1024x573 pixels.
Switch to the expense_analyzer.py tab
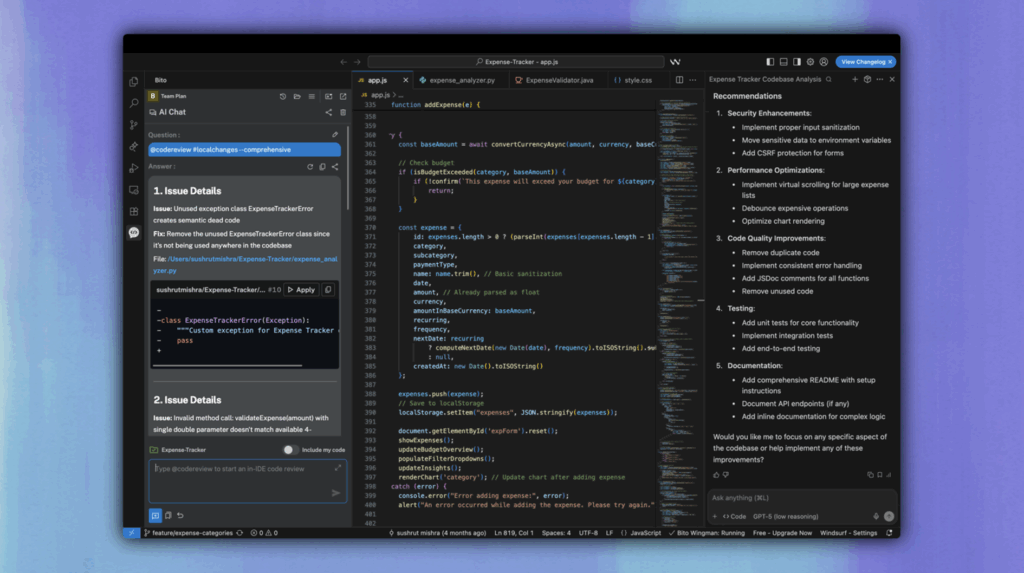(461, 80)
